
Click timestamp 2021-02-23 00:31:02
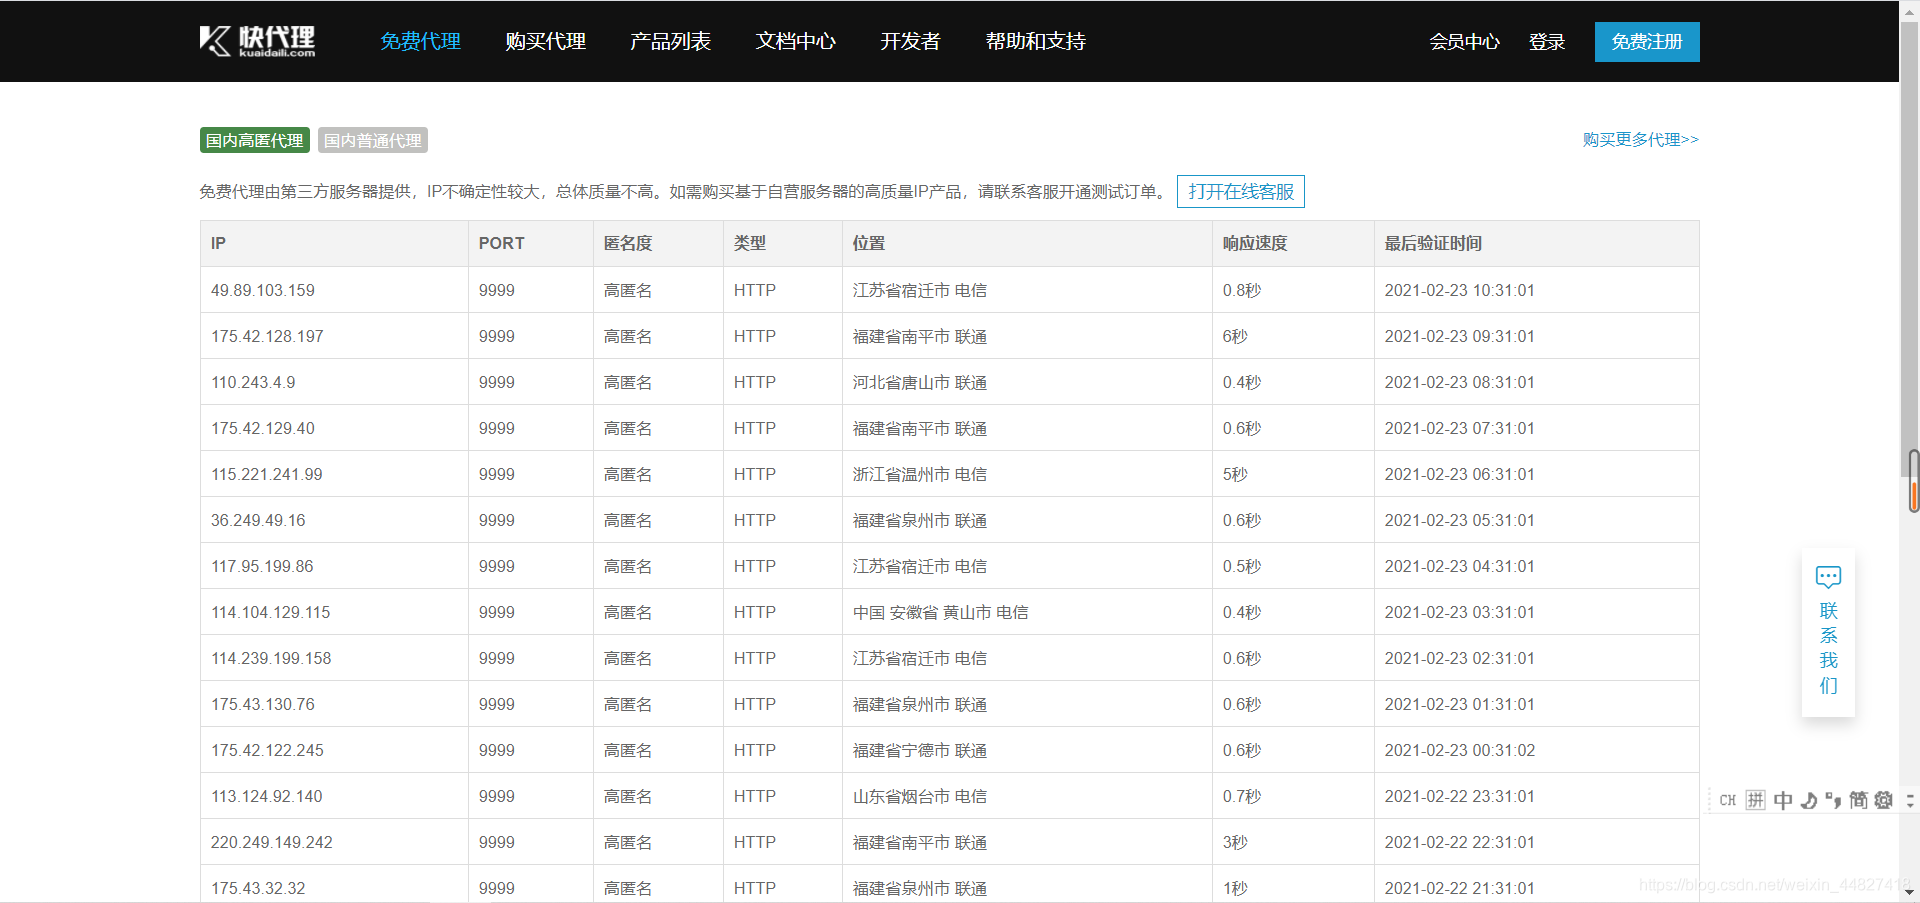click(x=1460, y=750)
